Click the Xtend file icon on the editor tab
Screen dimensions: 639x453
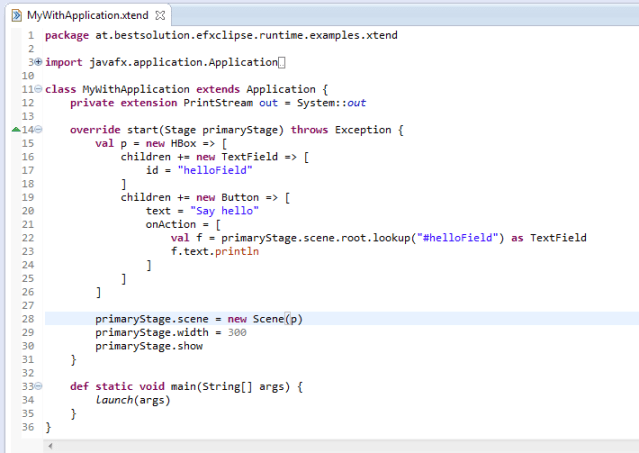click(x=15, y=17)
